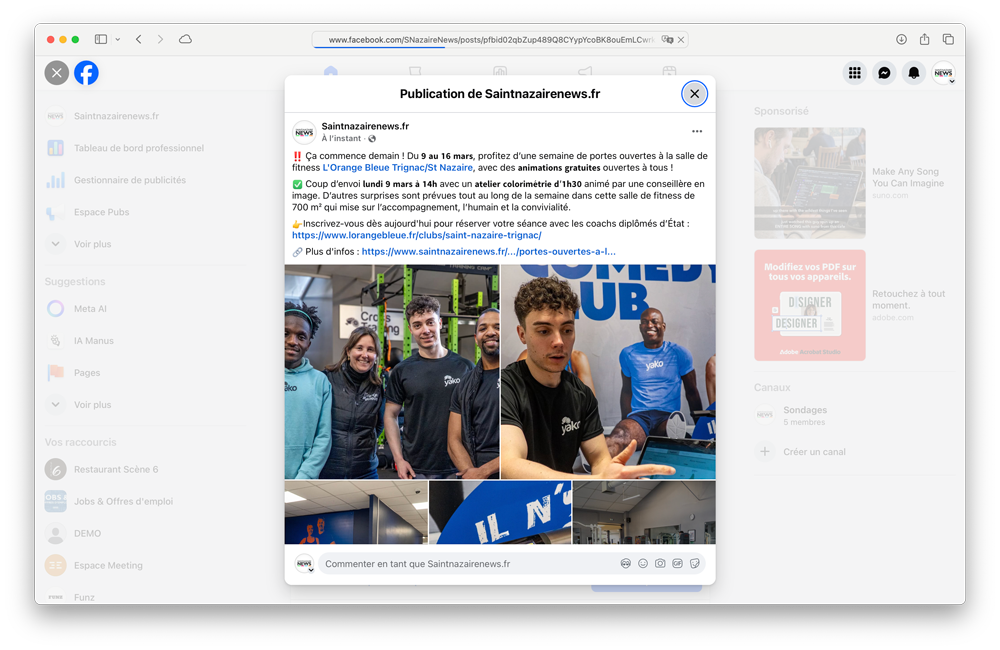Close the publication dialog
The width and height of the screenshot is (1000, 650).
(694, 94)
